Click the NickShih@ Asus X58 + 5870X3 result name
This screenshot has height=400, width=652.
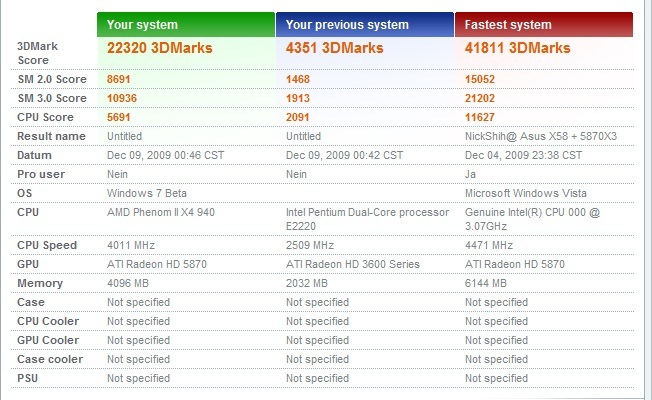tap(541, 136)
